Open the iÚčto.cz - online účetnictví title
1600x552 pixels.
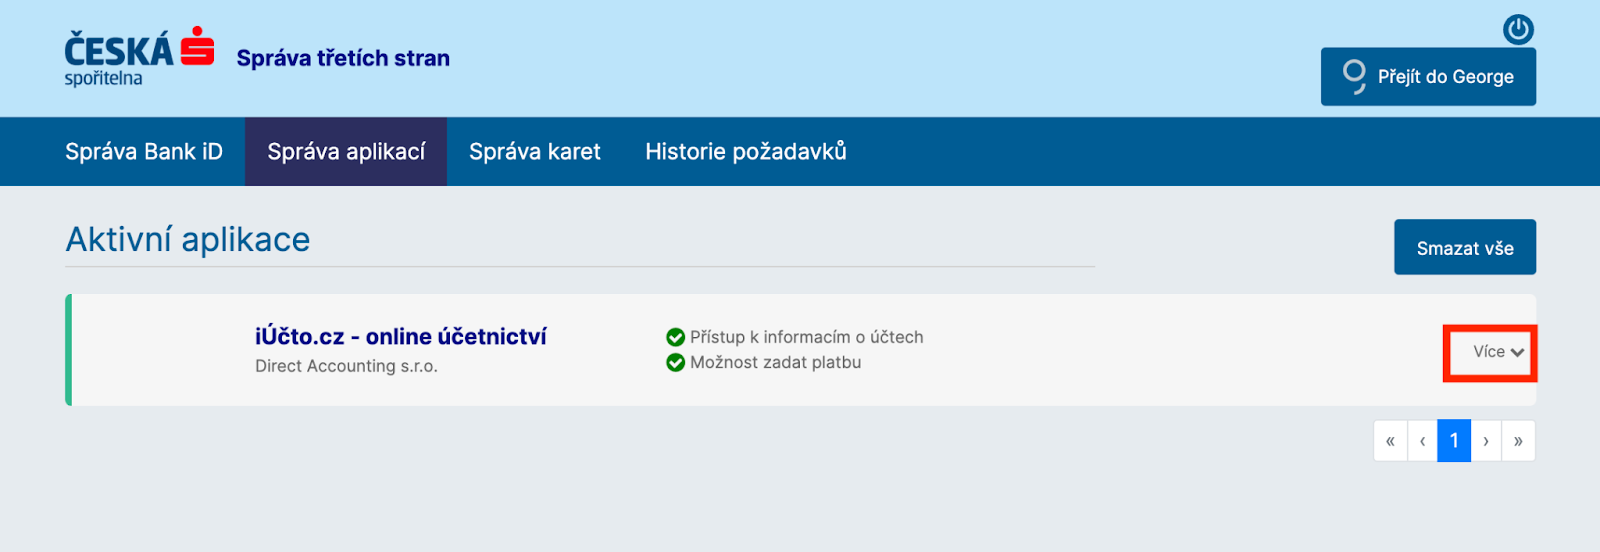pos(401,337)
